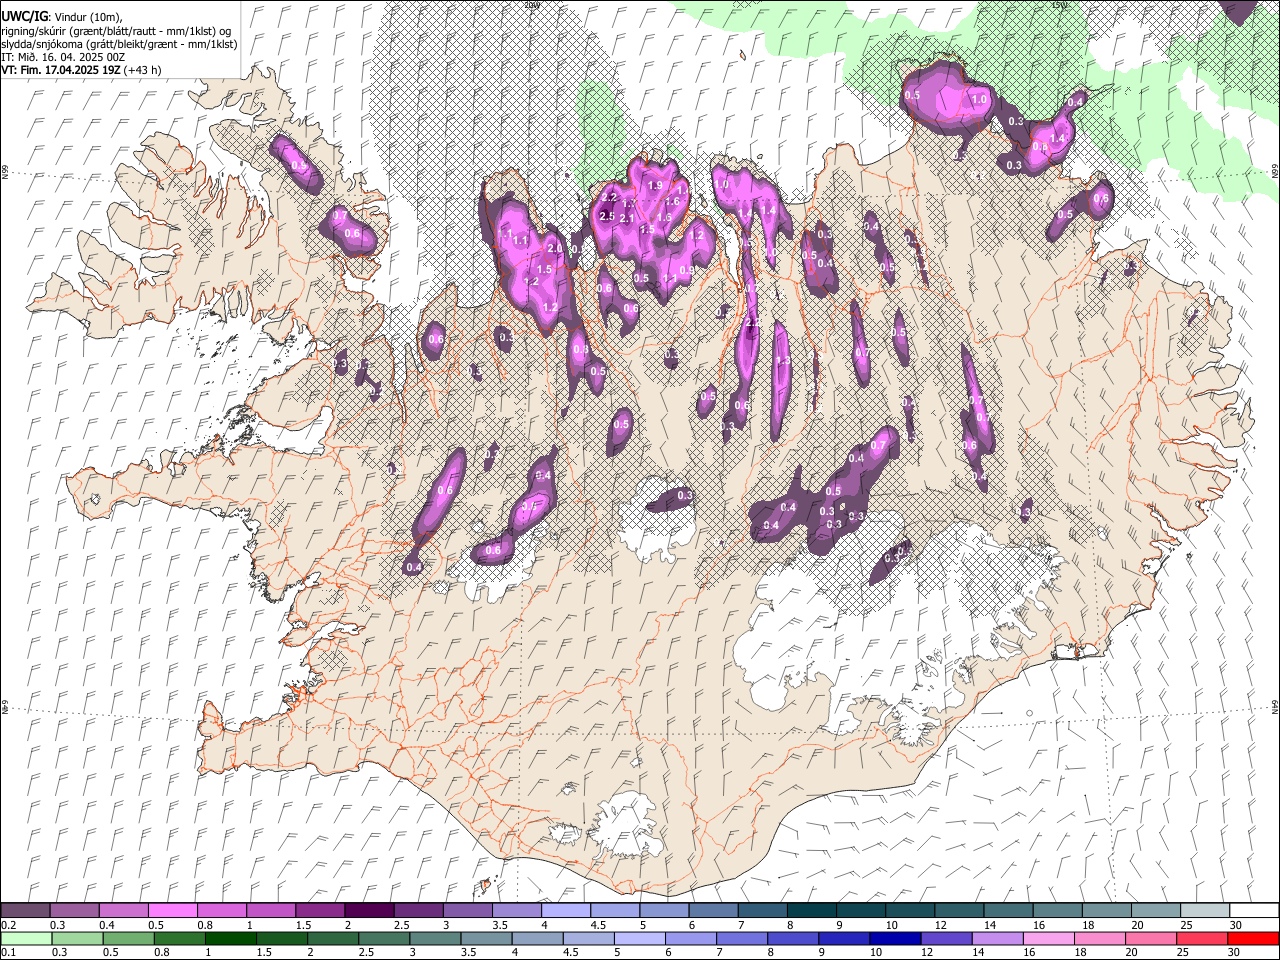This screenshot has height=960, width=1280.
Task: Click the '0.2' label under upper legend row
Action: point(9,925)
